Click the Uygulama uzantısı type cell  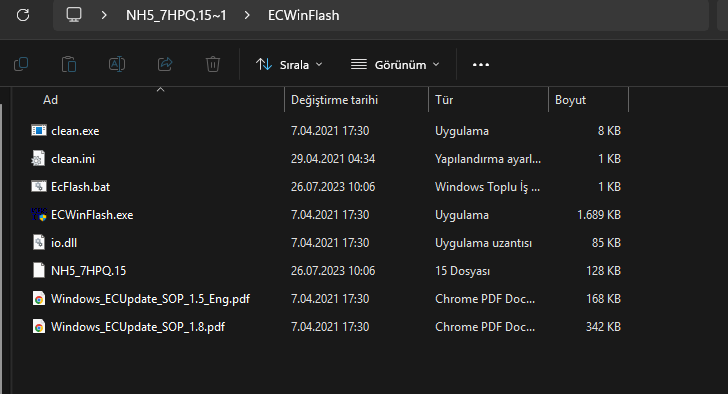click(483, 243)
